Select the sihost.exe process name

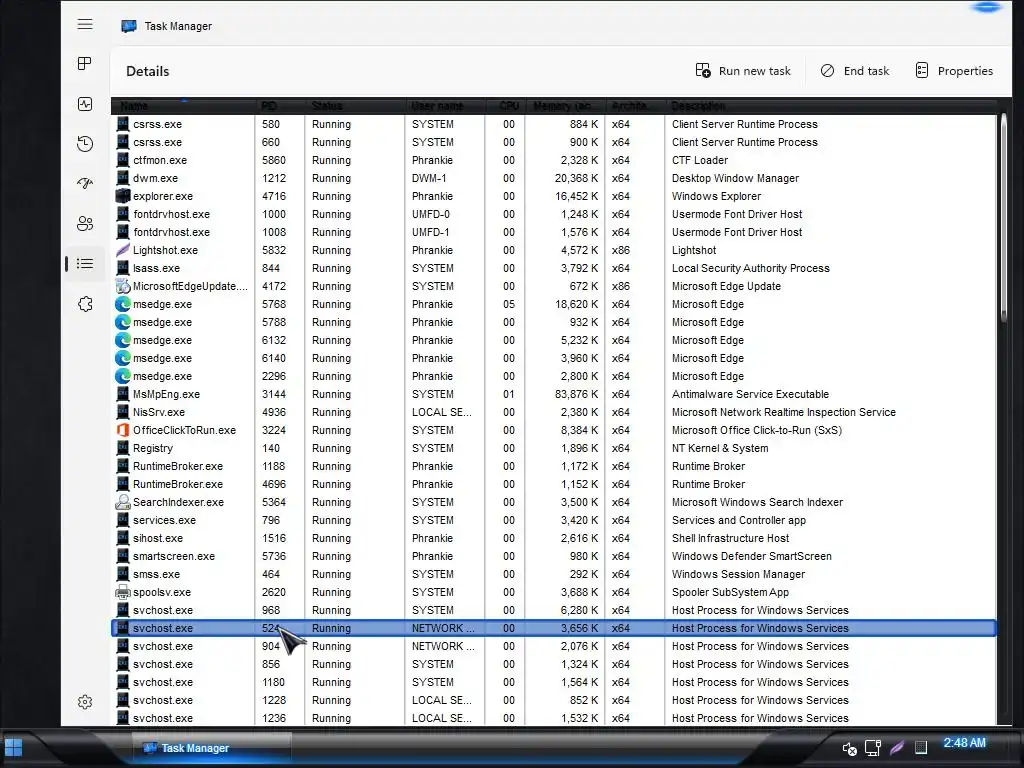[x=157, y=538]
